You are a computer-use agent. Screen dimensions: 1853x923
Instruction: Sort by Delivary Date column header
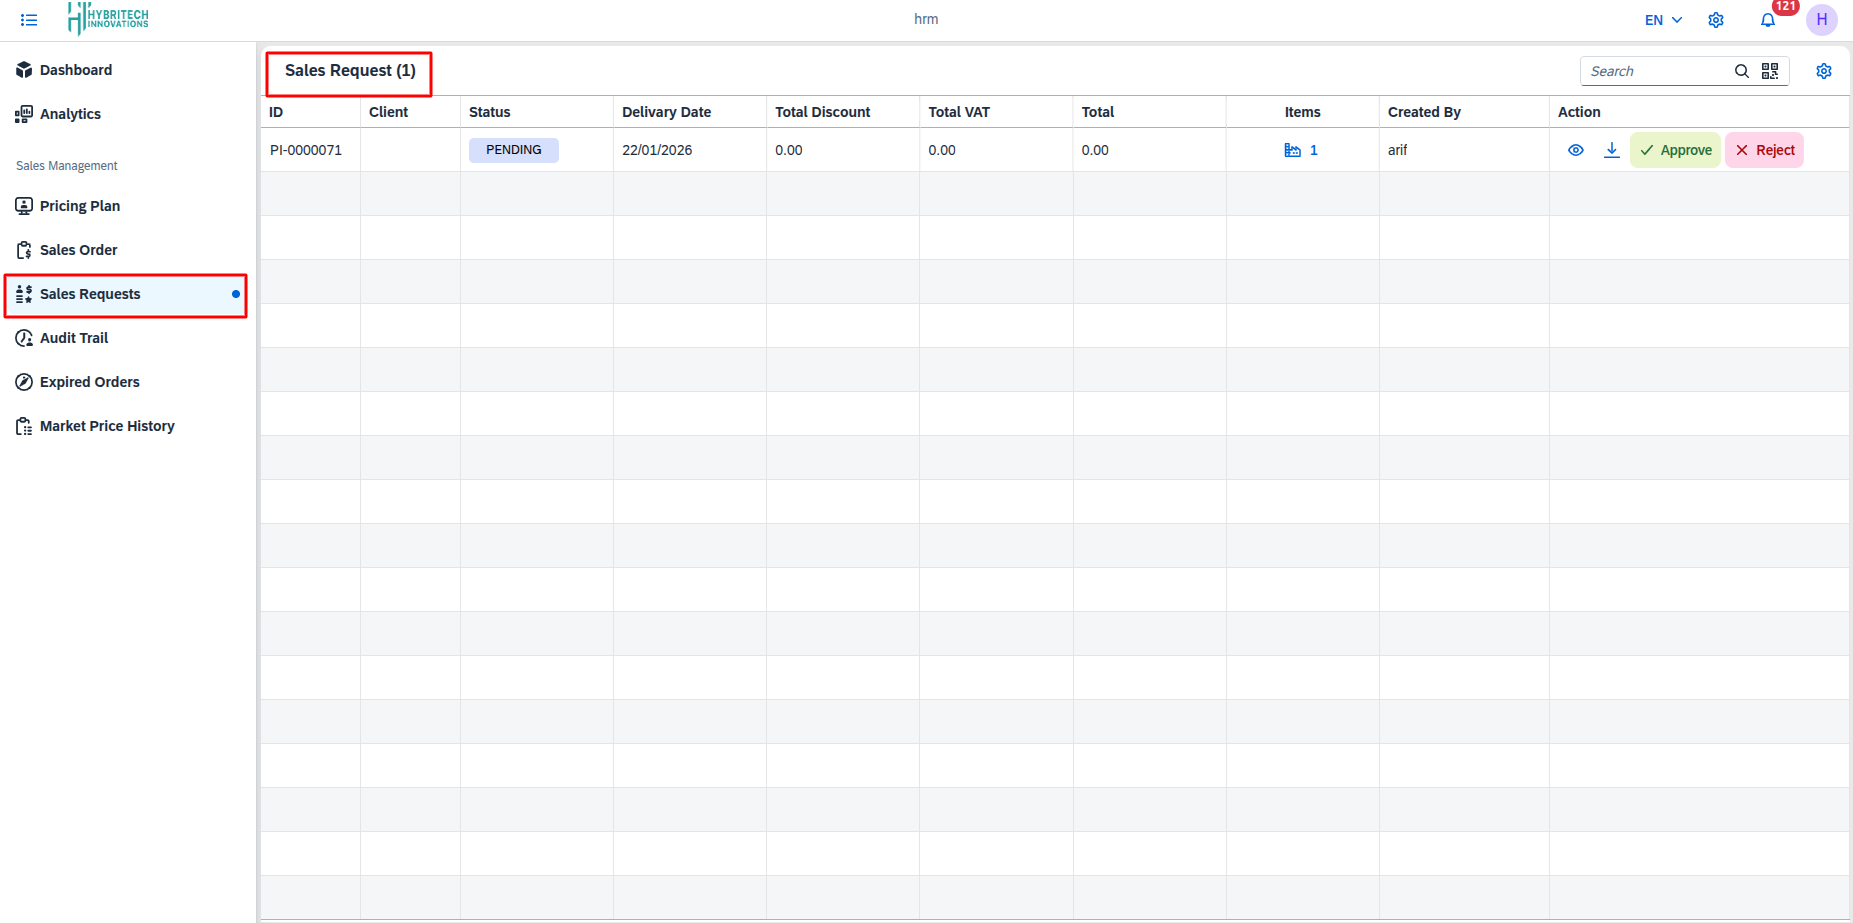click(x=666, y=112)
